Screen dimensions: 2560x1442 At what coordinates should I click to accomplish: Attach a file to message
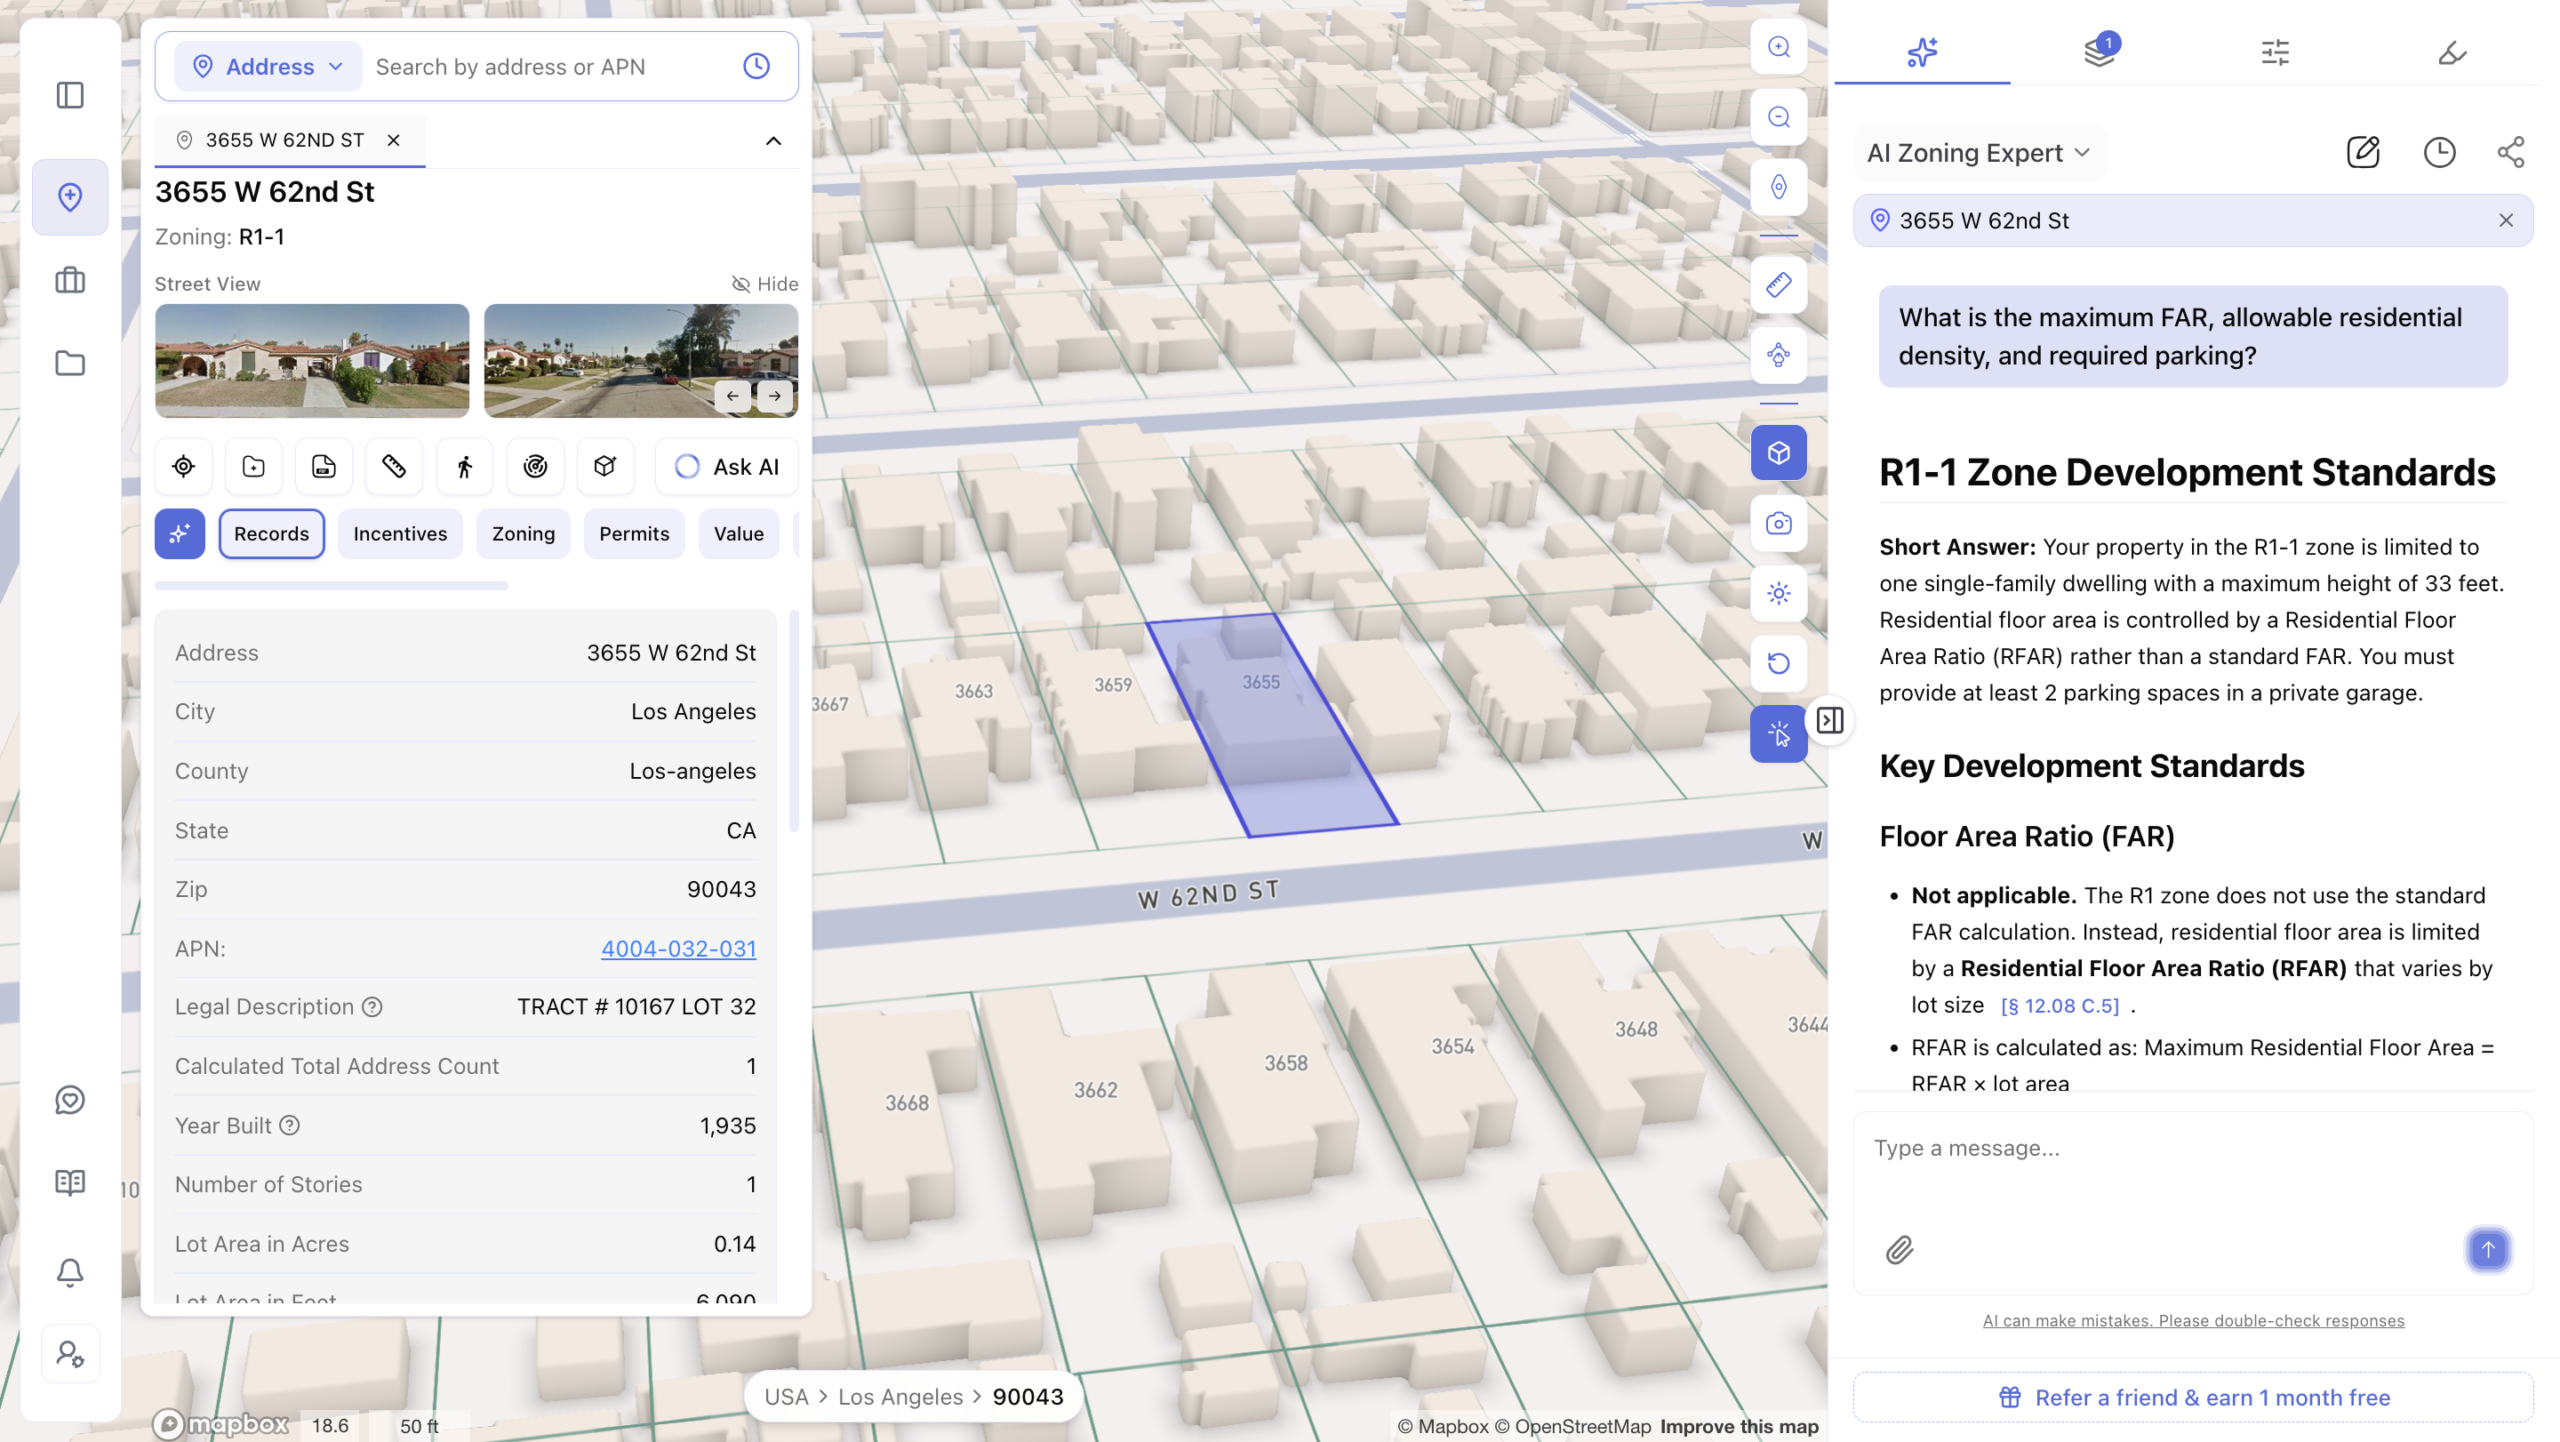(1899, 1249)
